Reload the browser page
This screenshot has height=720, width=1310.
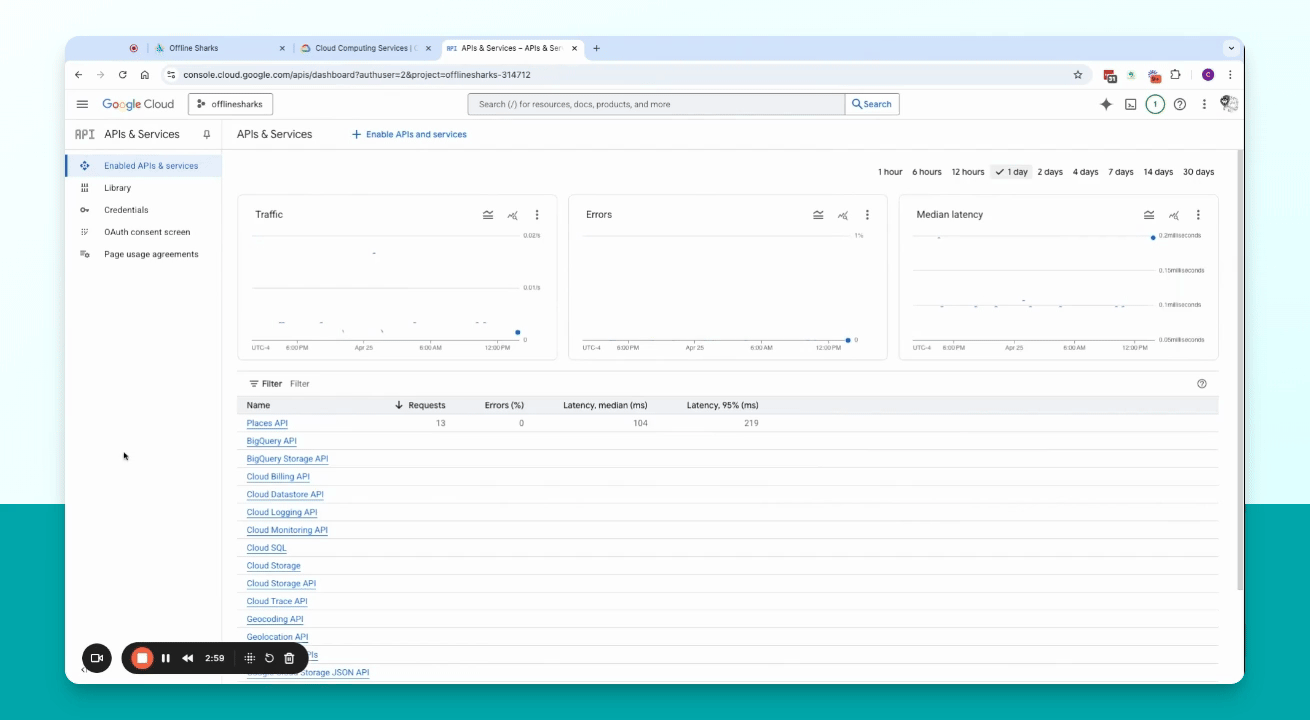pyautogui.click(x=123, y=75)
